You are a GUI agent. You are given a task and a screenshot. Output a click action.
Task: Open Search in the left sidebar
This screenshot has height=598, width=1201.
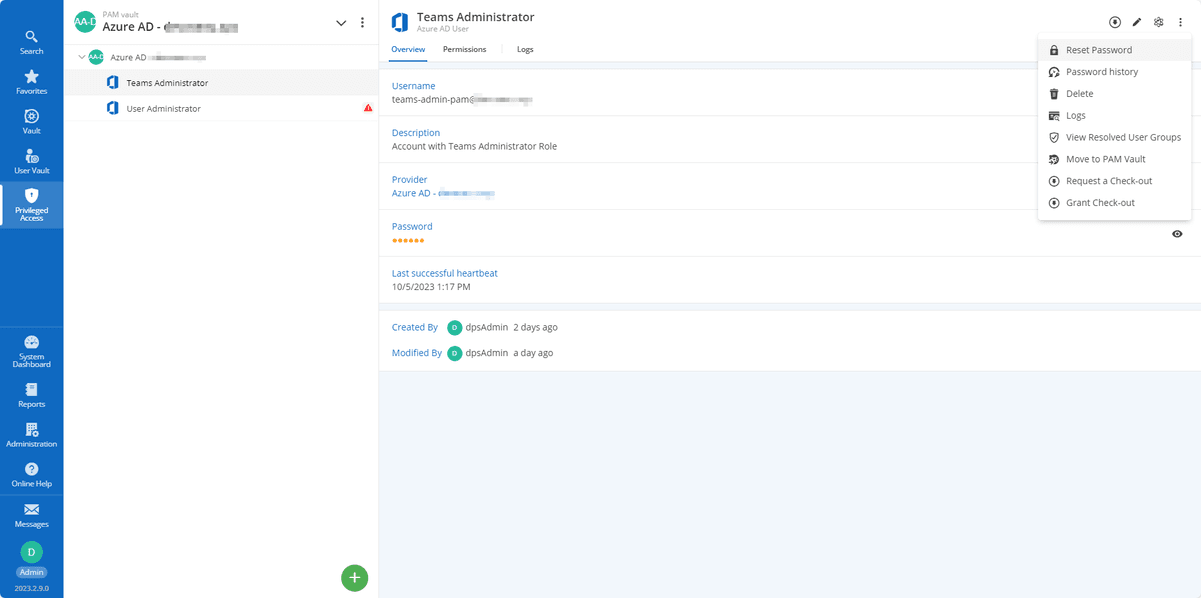31,42
